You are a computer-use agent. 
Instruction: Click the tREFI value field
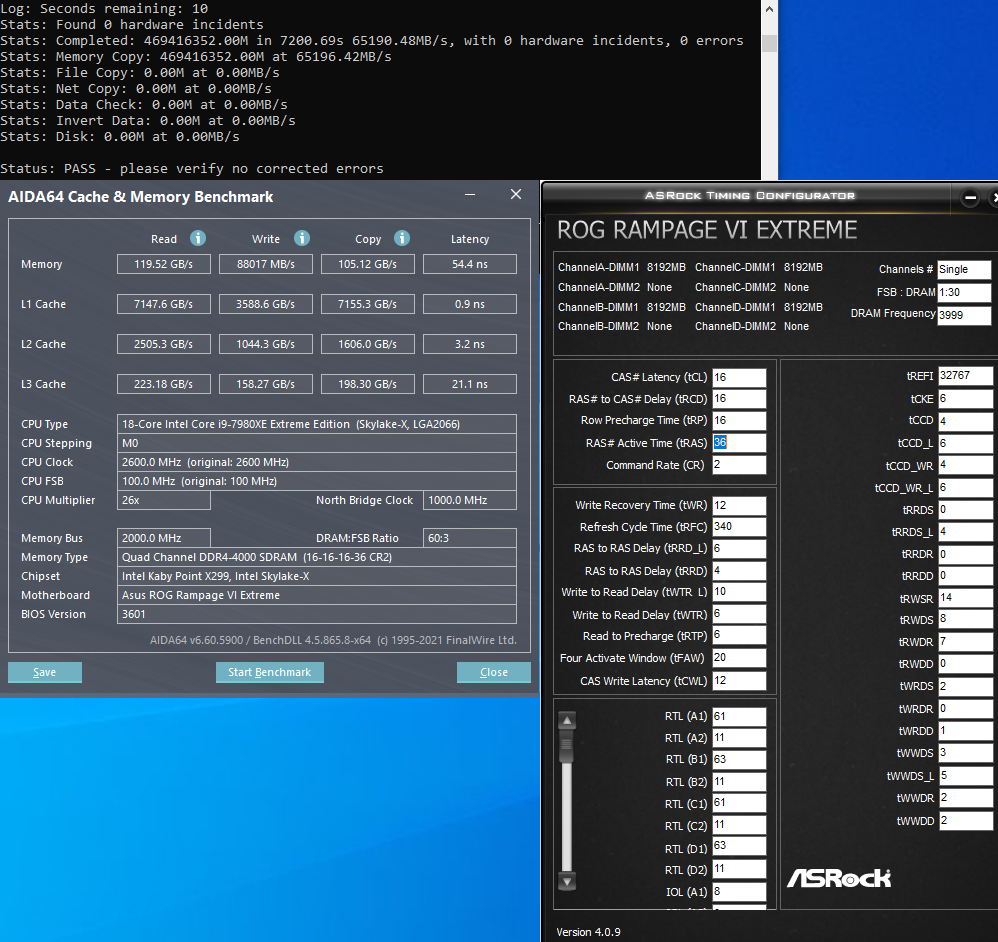965,376
